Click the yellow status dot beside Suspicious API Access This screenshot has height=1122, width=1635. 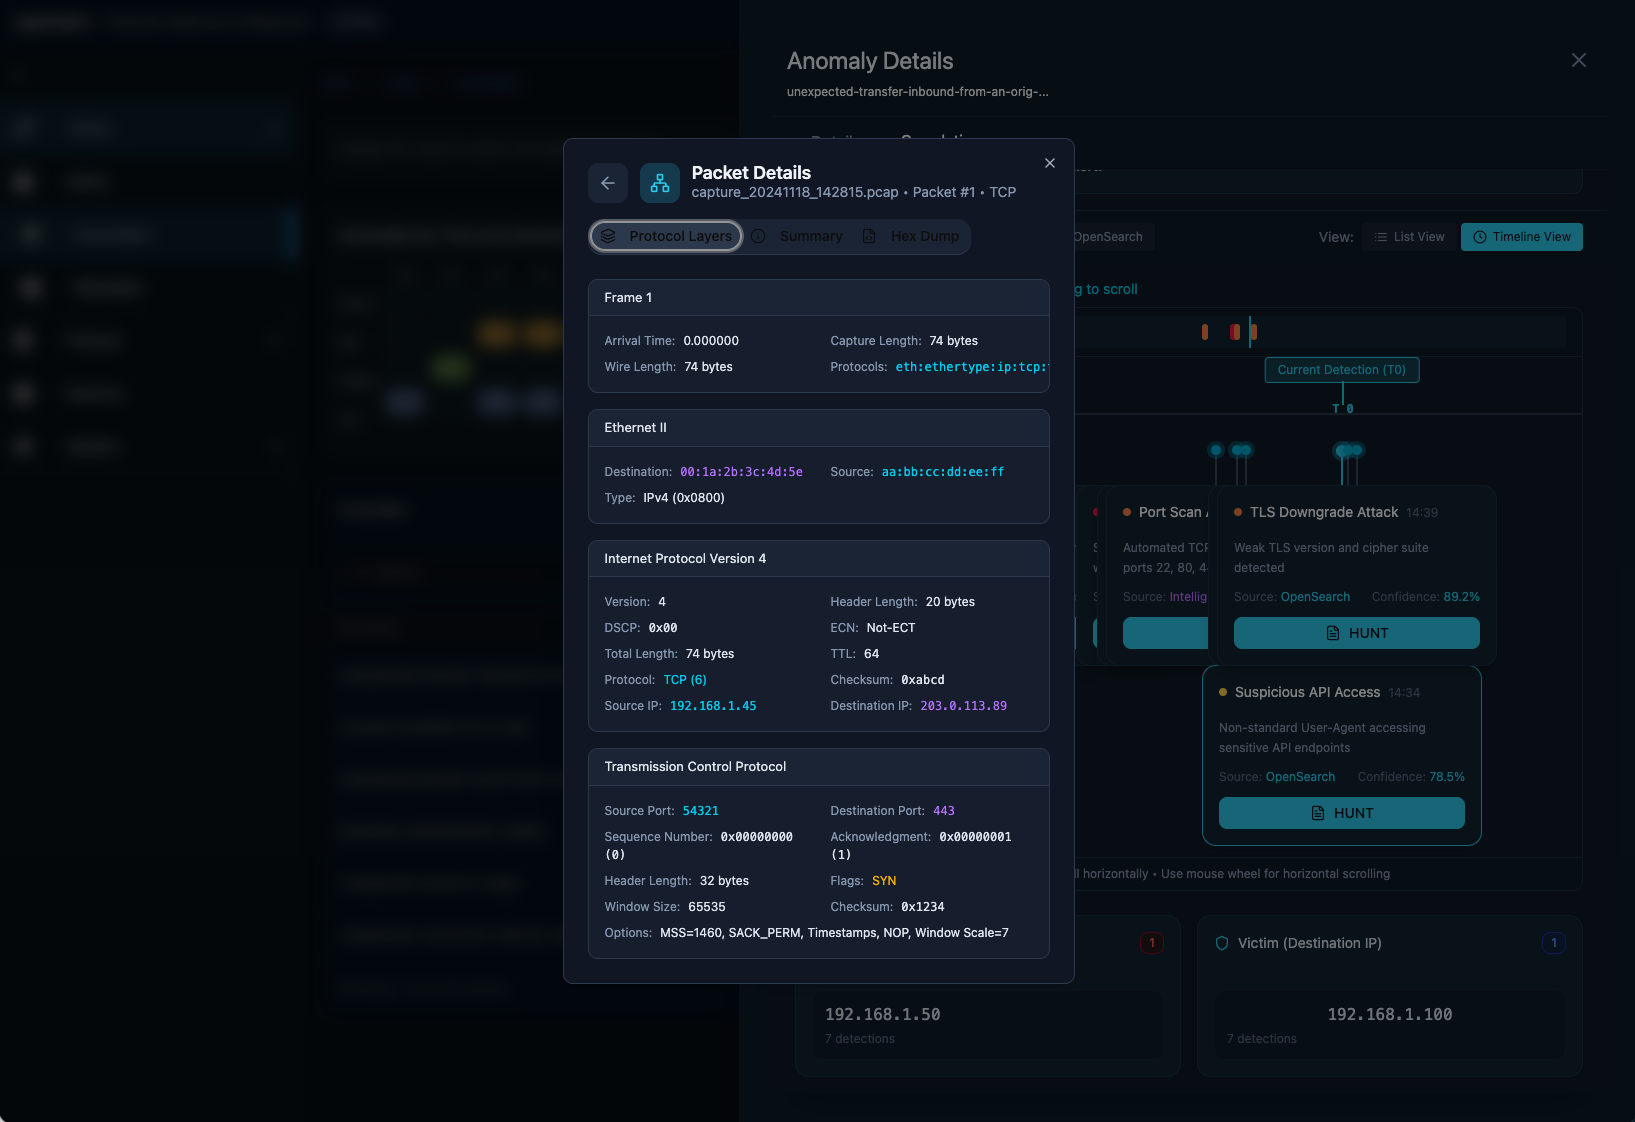click(x=1221, y=691)
